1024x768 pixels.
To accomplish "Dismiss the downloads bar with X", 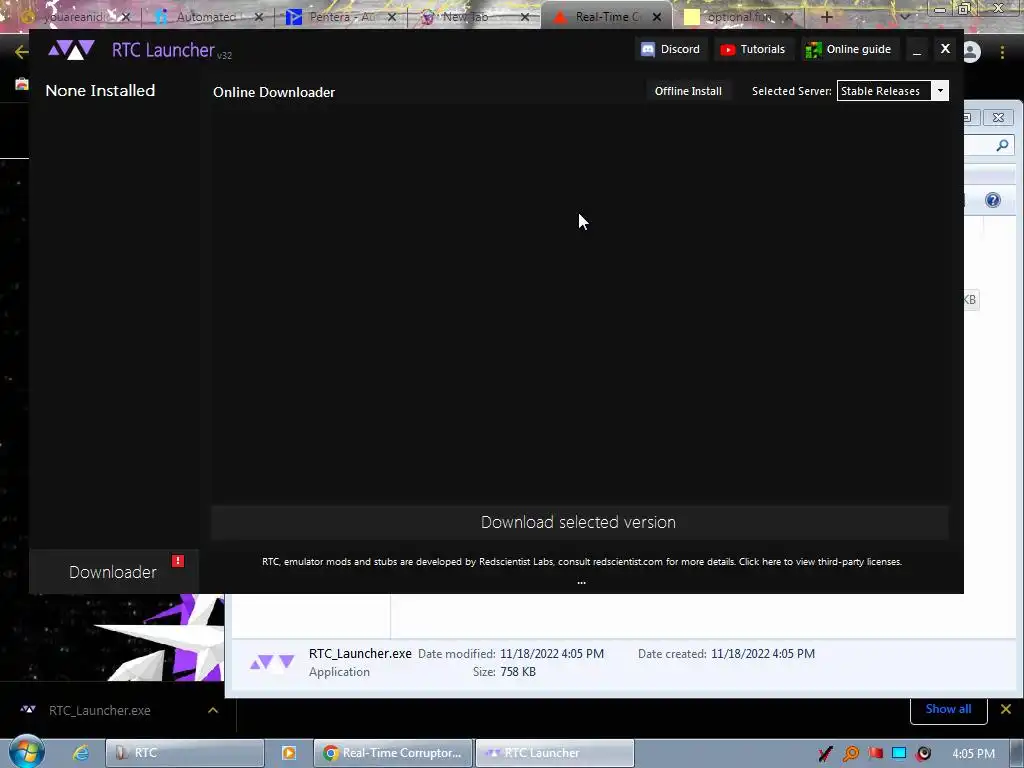I will [1006, 709].
